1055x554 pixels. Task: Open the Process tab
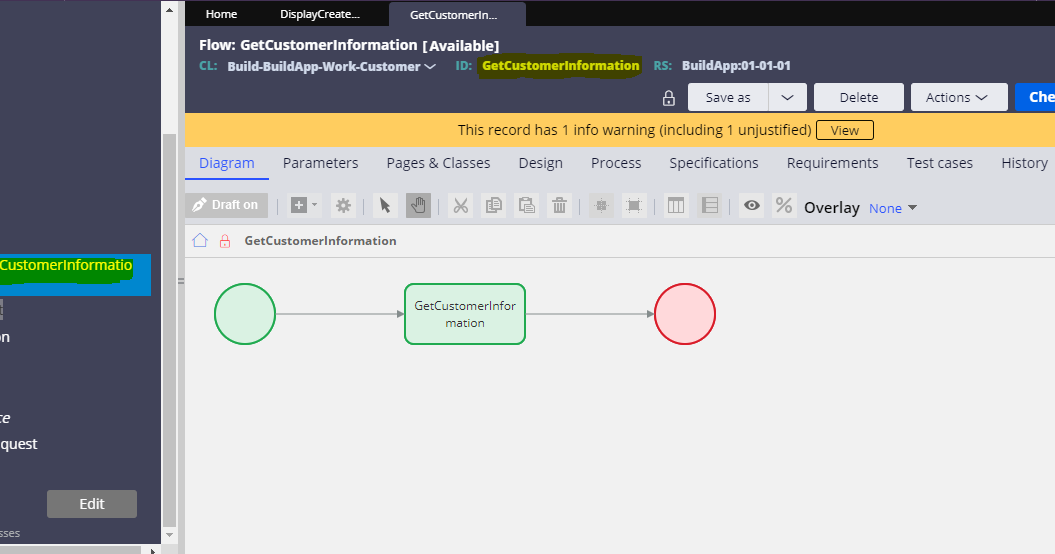click(616, 163)
